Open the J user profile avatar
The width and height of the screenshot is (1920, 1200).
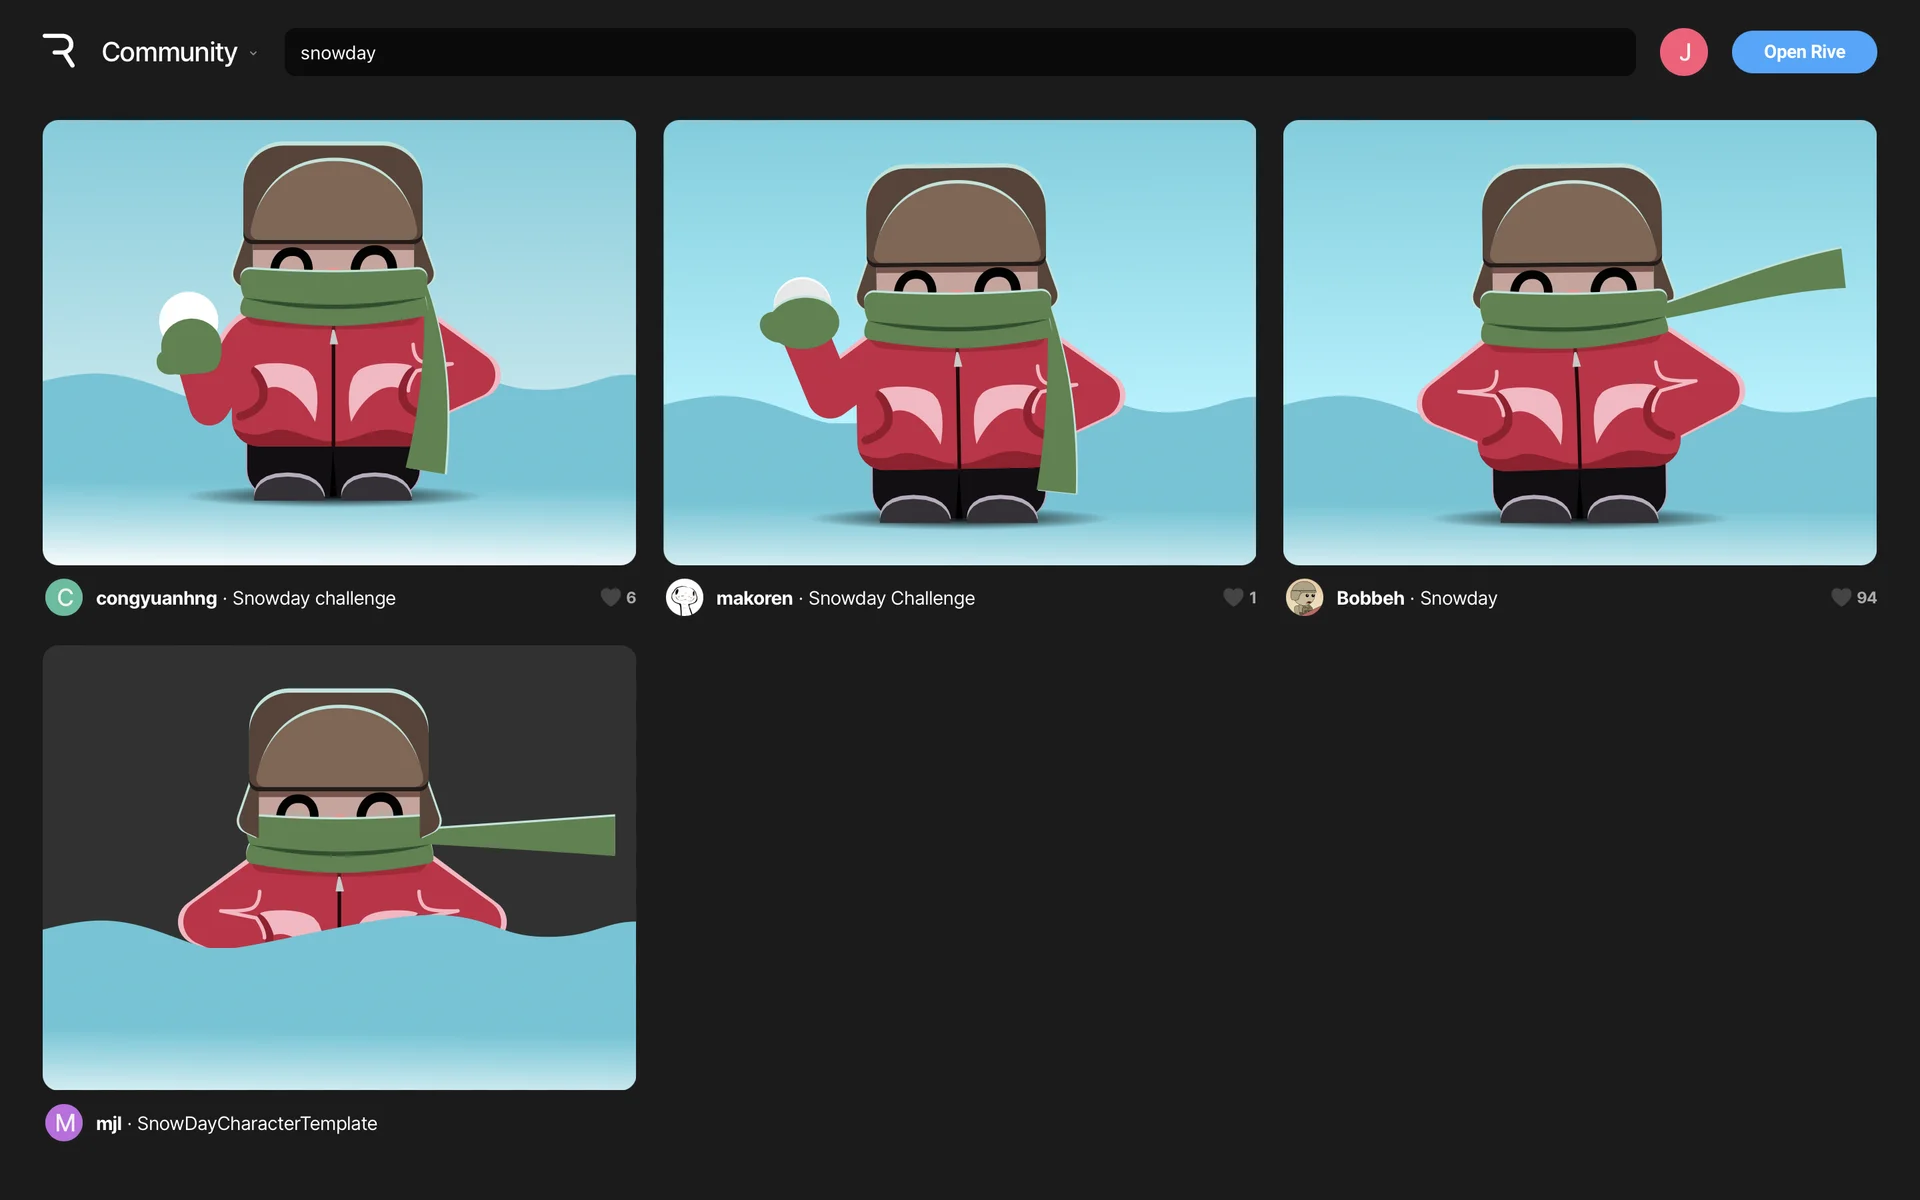click(x=1683, y=52)
